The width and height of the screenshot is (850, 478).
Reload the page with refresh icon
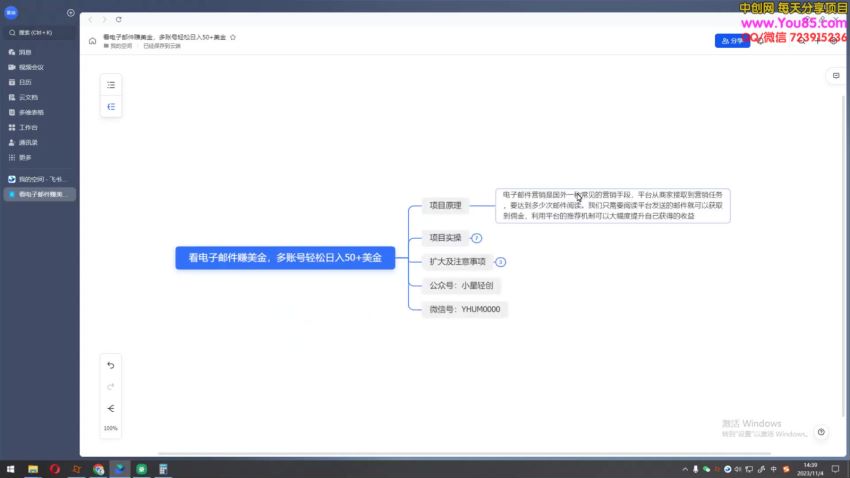tap(118, 20)
